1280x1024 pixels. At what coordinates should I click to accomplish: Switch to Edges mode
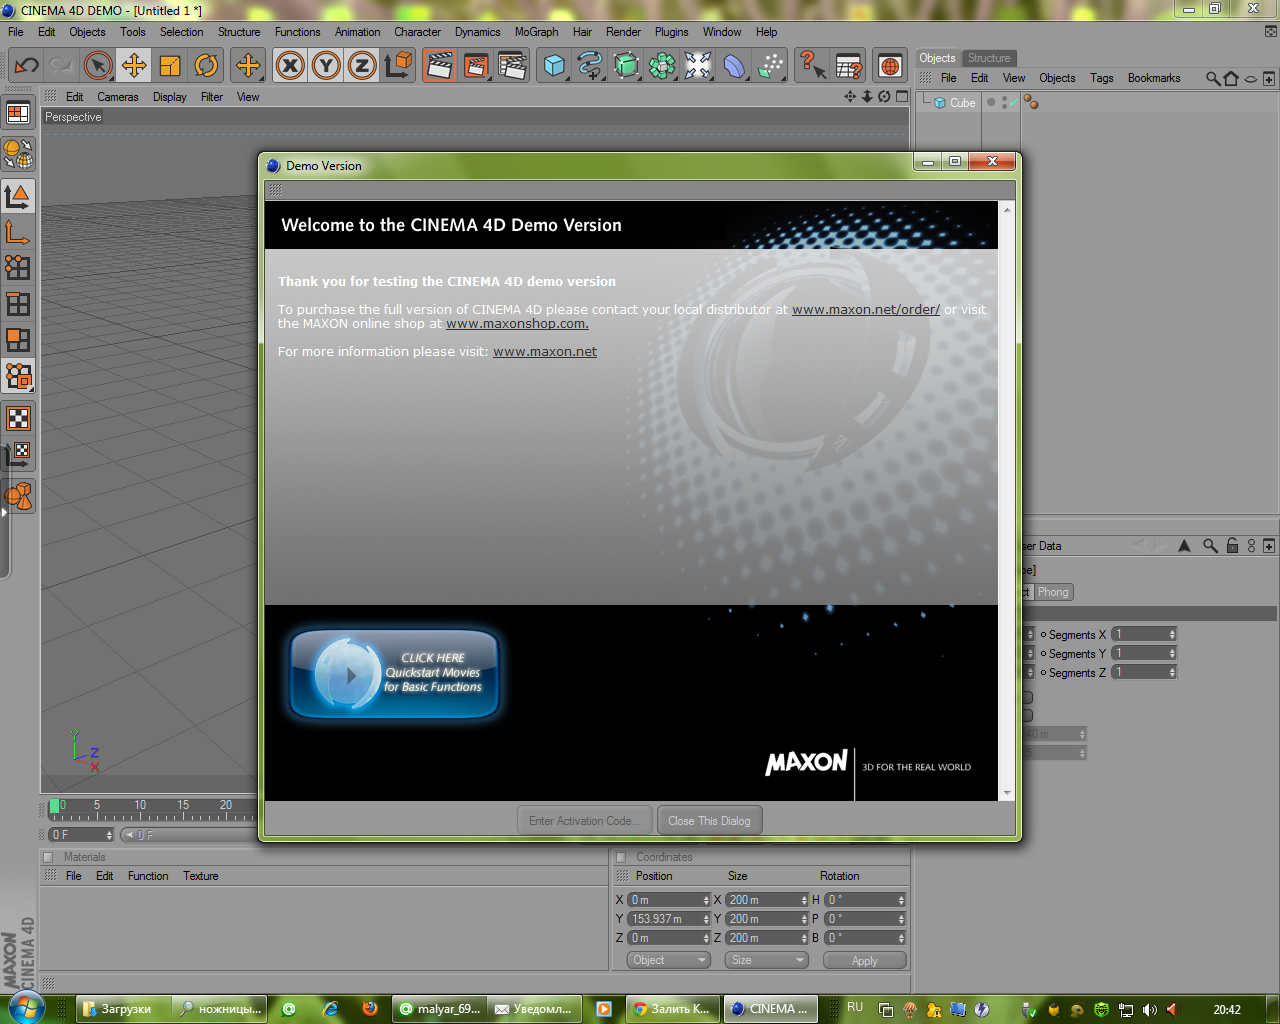point(18,304)
